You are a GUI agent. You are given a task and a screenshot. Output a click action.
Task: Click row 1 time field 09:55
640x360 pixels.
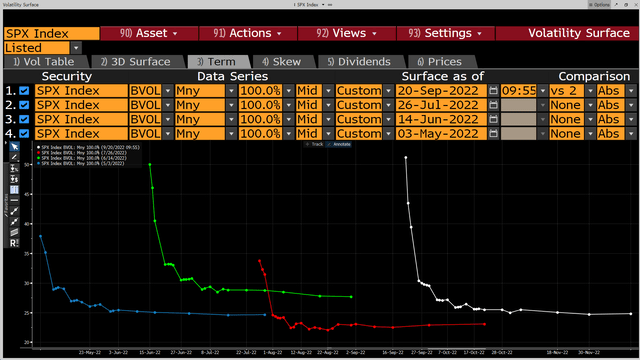519,91
